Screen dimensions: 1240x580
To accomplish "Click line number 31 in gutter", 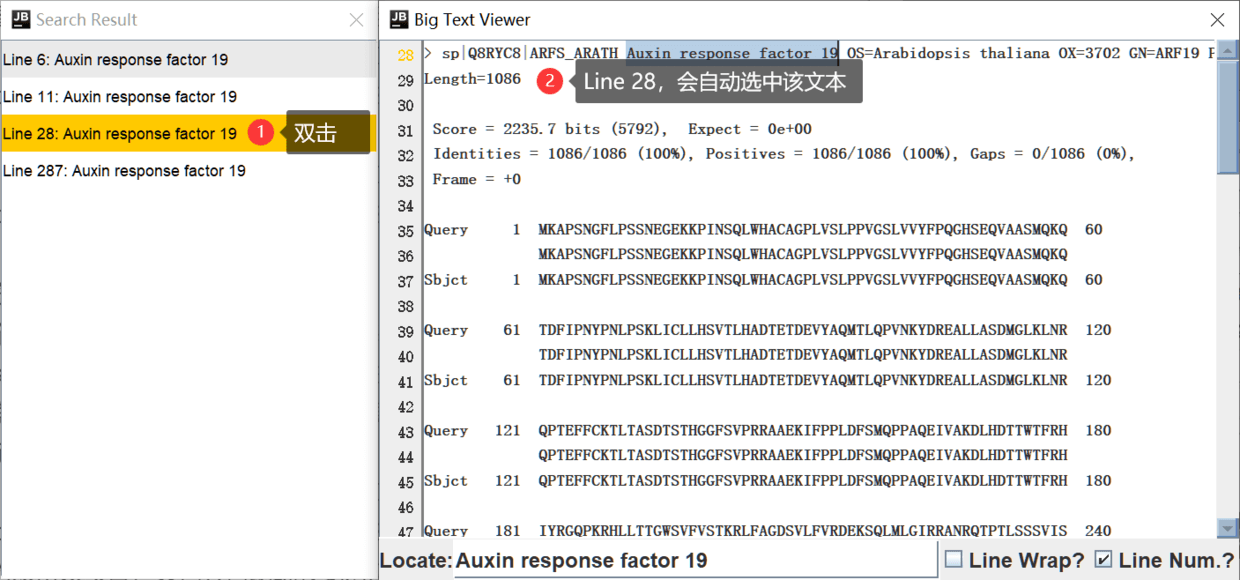I will (405, 131).
